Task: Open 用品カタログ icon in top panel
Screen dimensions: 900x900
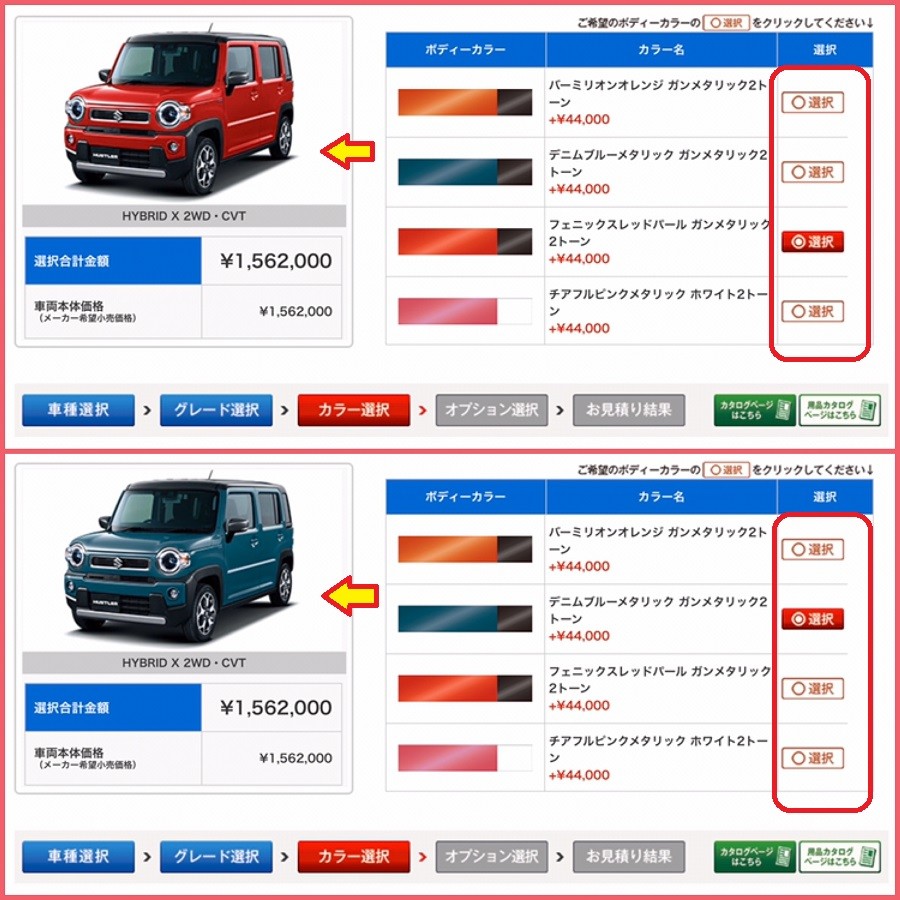Action: [839, 410]
